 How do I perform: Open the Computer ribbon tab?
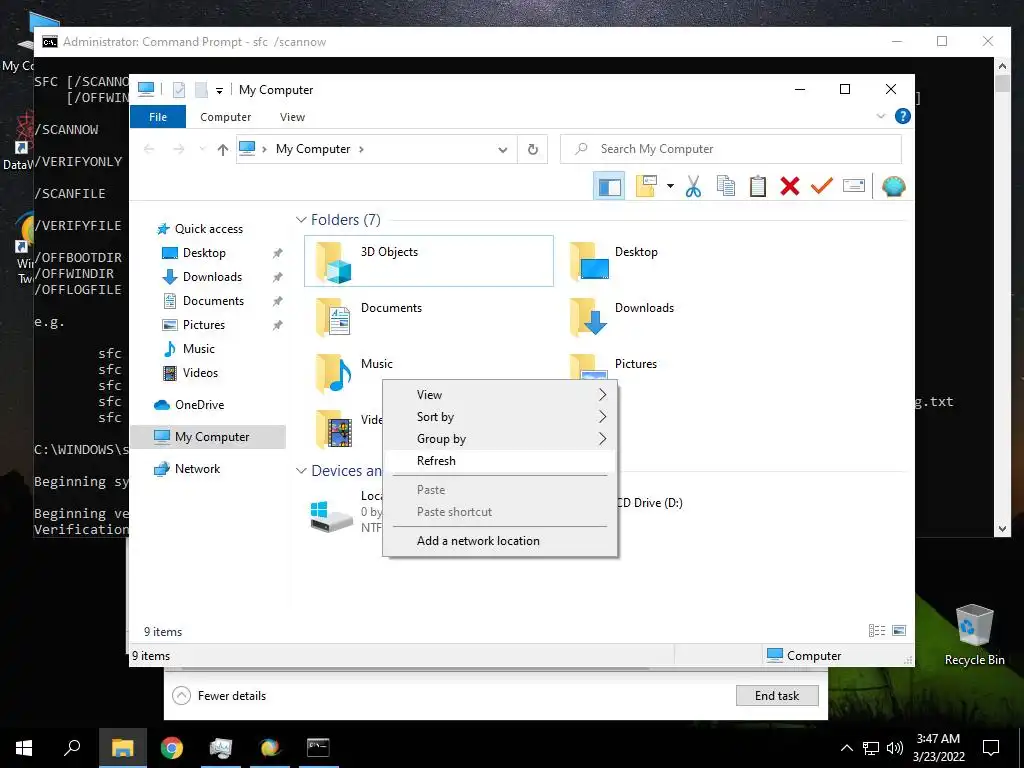click(x=225, y=117)
